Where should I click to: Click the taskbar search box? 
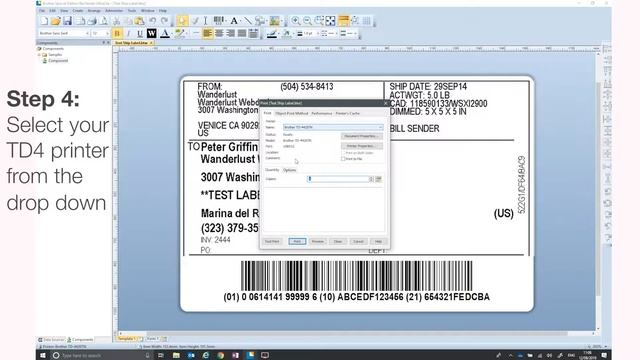[x=100, y=356]
